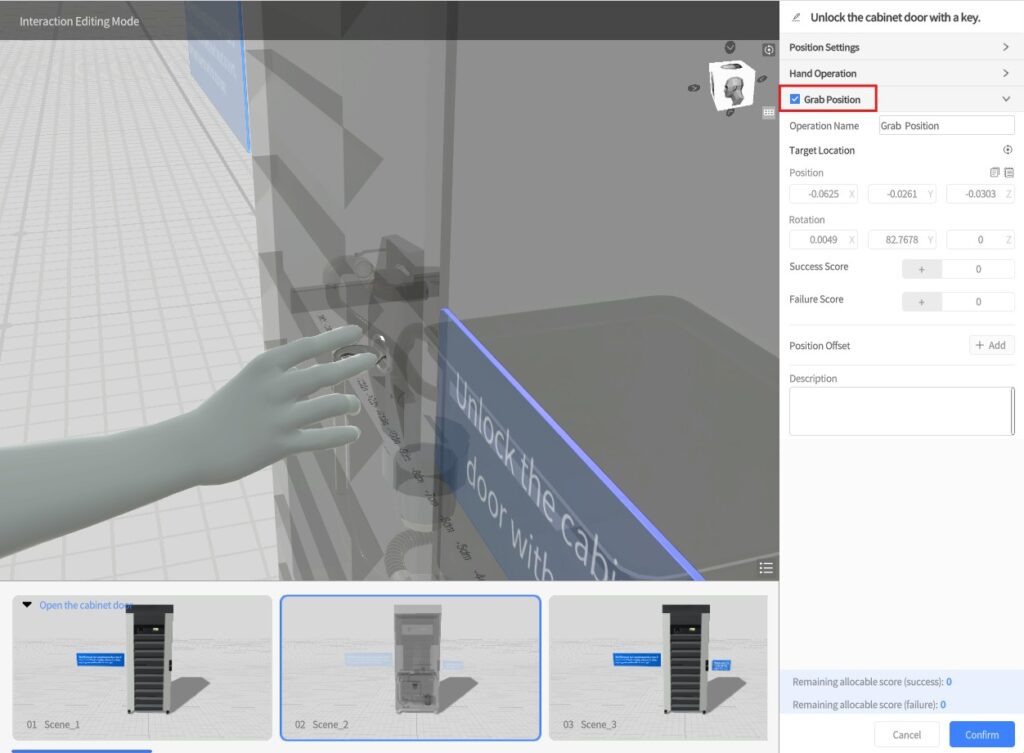Click the view cube orientation gizmo
1024x753 pixels.
pyautogui.click(x=733, y=86)
